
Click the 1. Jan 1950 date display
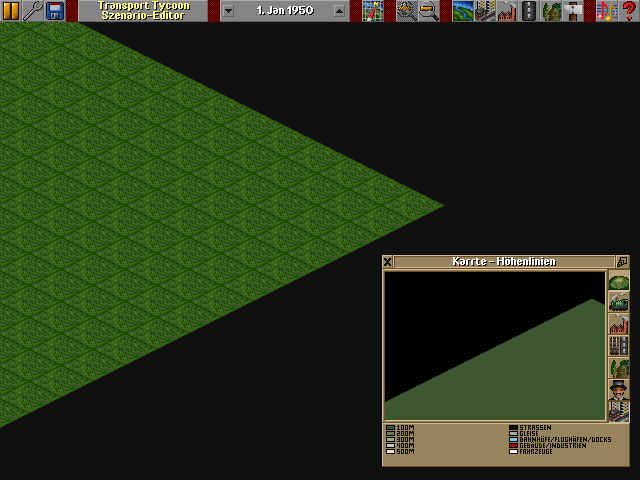285,11
